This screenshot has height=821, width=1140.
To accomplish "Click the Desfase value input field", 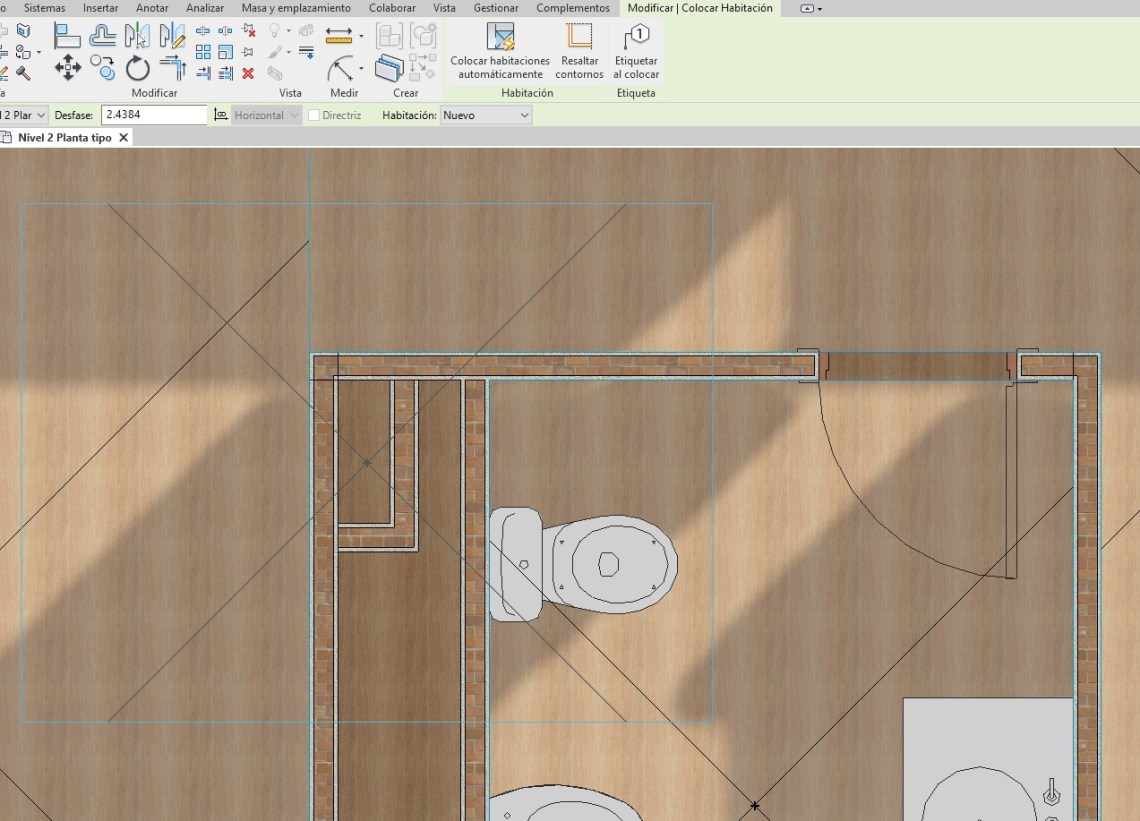I will coord(154,116).
